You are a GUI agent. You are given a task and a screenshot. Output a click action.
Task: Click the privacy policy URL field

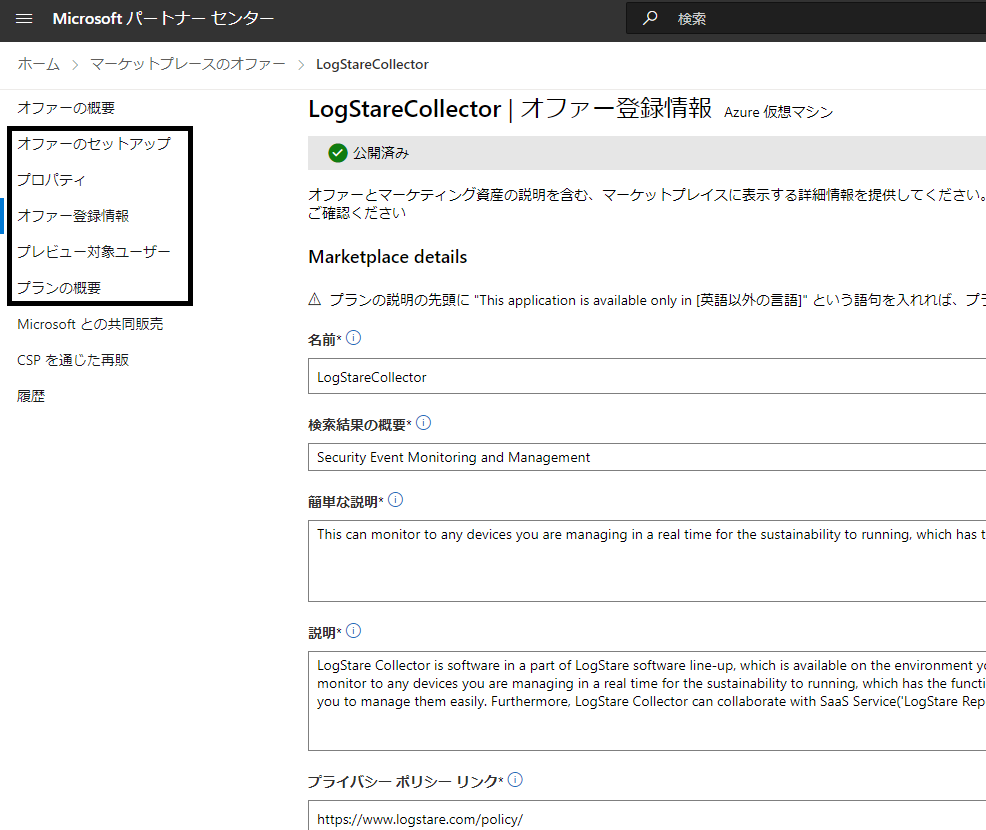[x=640, y=817]
